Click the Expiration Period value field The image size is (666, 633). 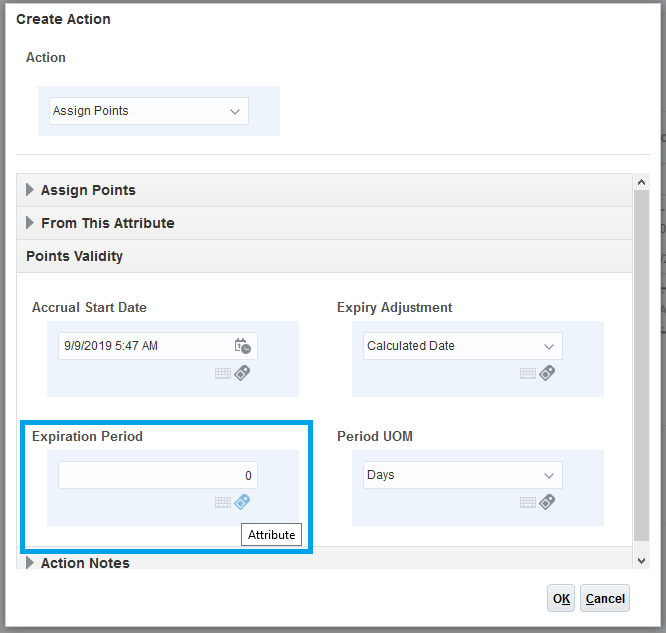click(x=158, y=475)
